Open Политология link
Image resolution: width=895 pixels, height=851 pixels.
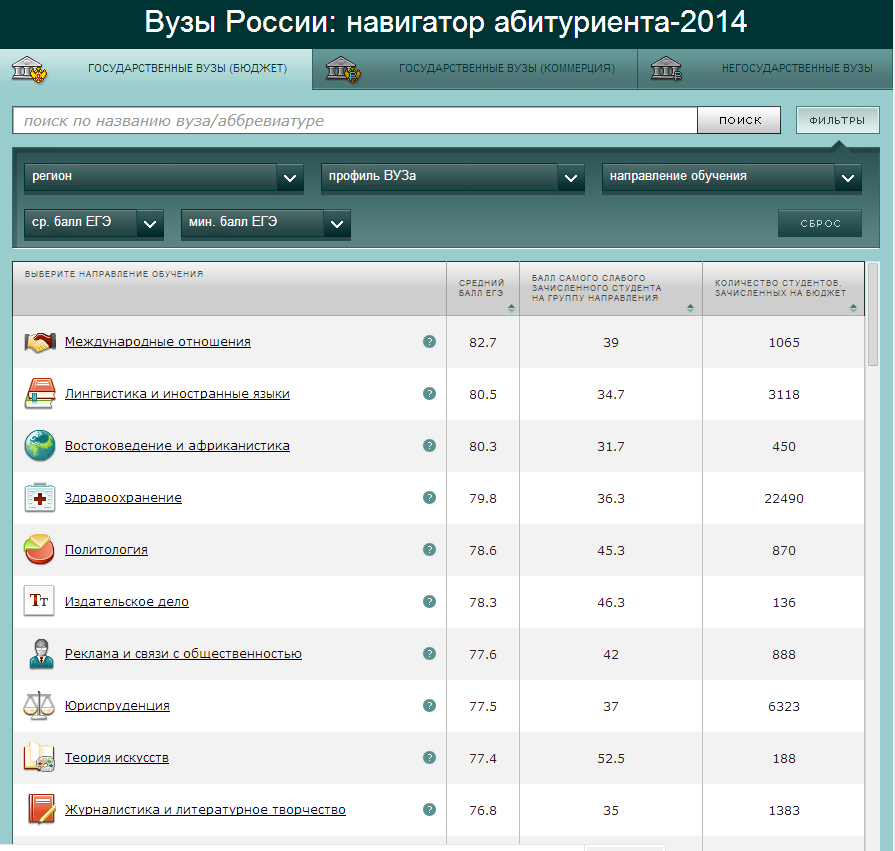coord(106,549)
